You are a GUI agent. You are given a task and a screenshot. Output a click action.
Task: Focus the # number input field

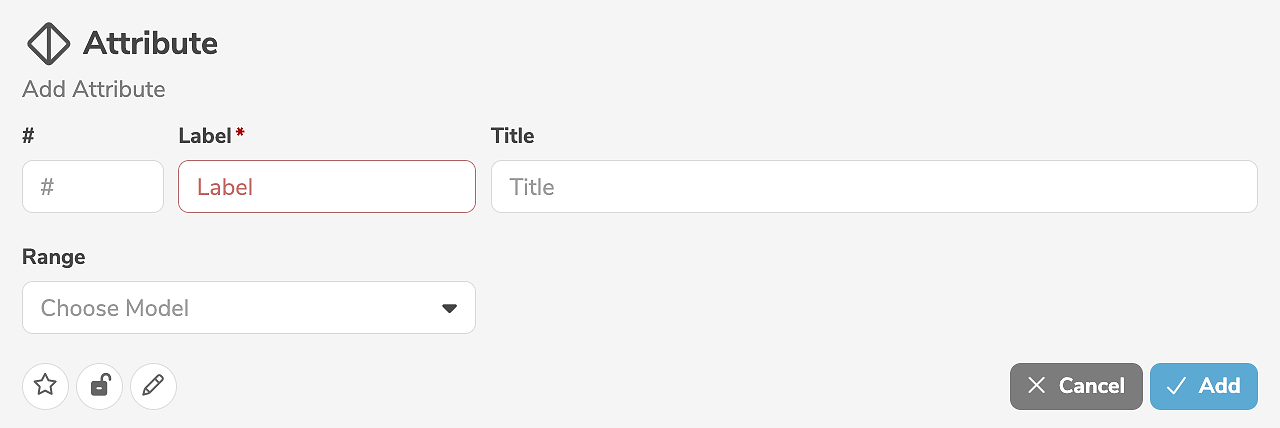coord(93,187)
